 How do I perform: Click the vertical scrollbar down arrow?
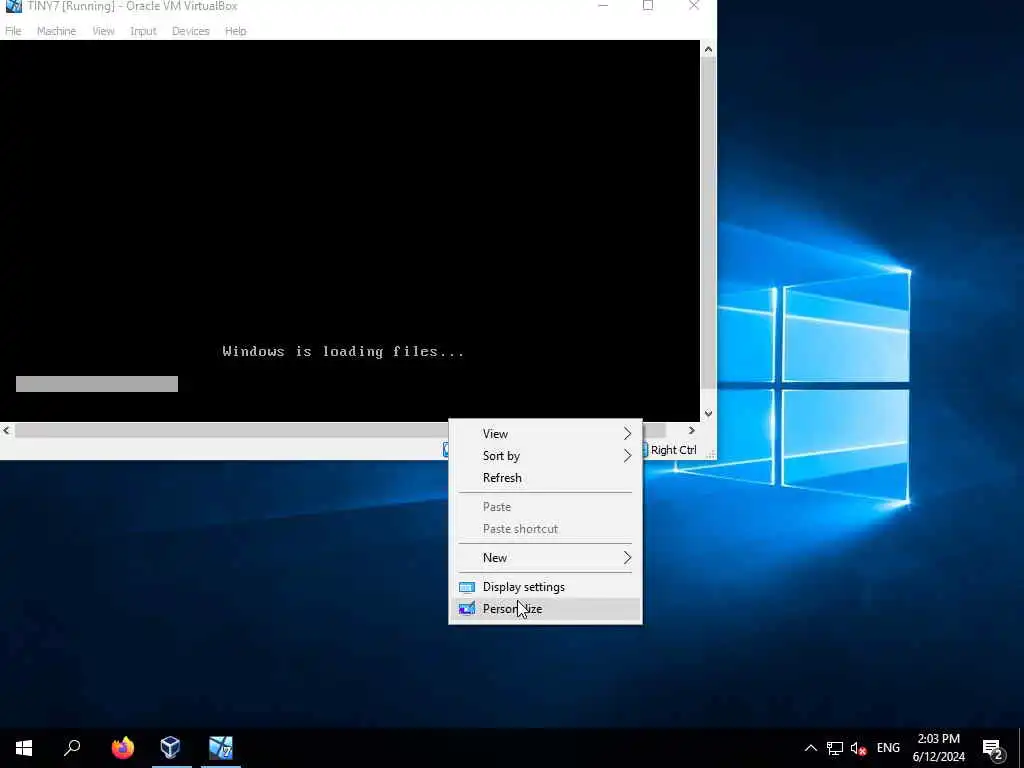708,413
